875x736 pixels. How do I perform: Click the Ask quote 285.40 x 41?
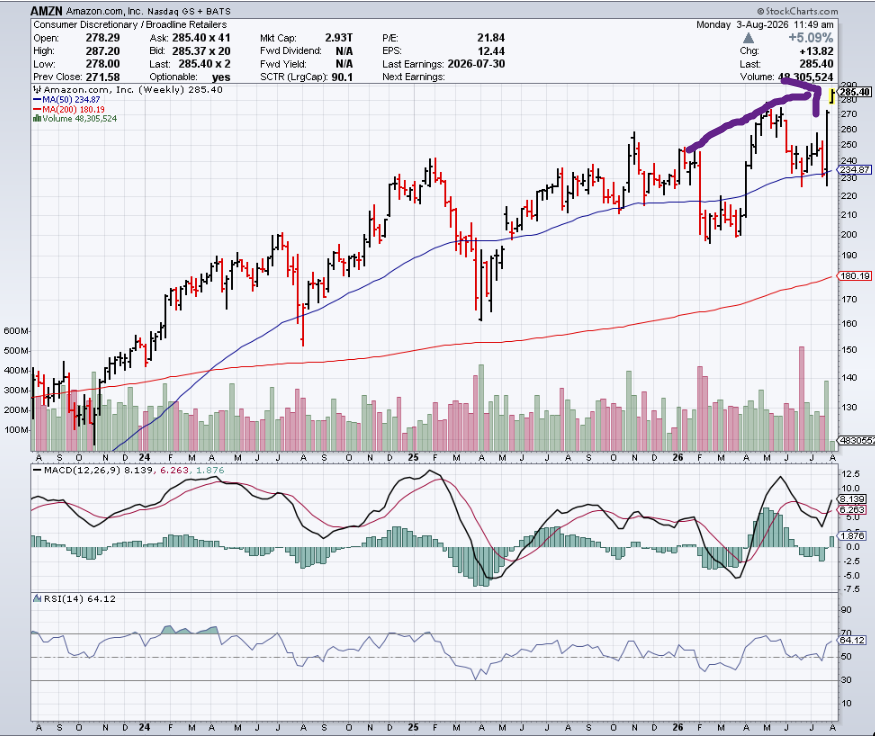coord(201,37)
